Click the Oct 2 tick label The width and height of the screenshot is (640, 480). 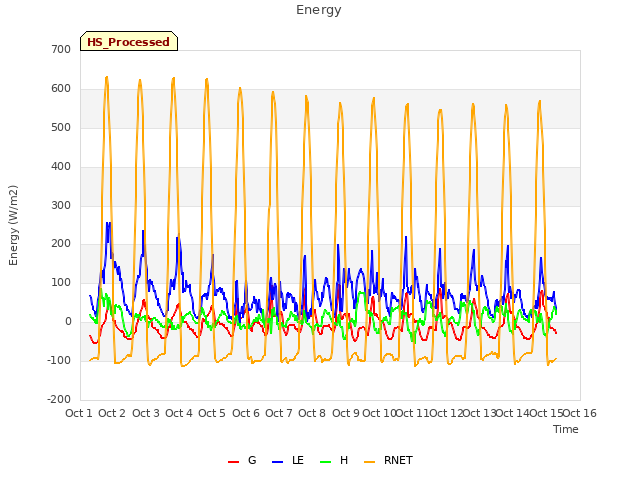point(112,413)
